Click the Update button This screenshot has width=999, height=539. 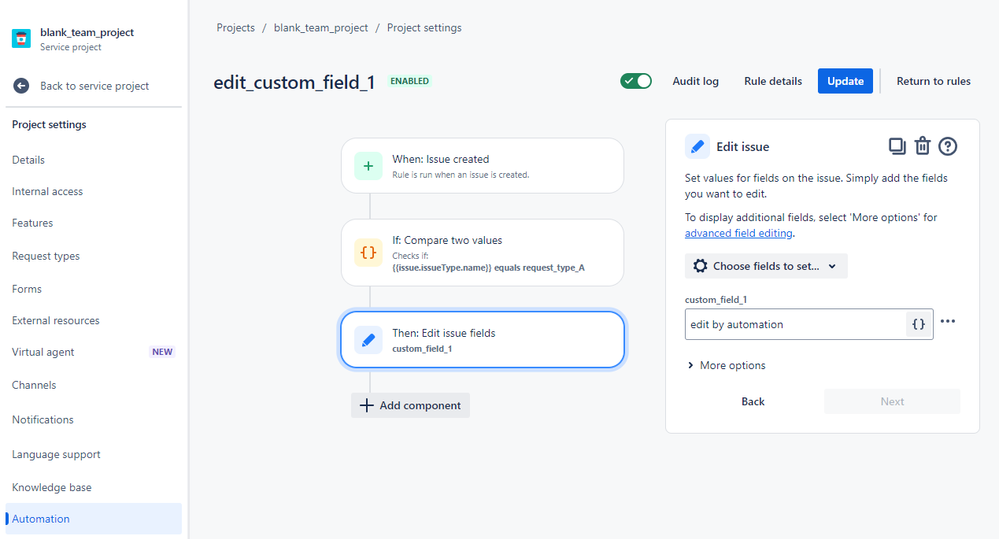(845, 81)
